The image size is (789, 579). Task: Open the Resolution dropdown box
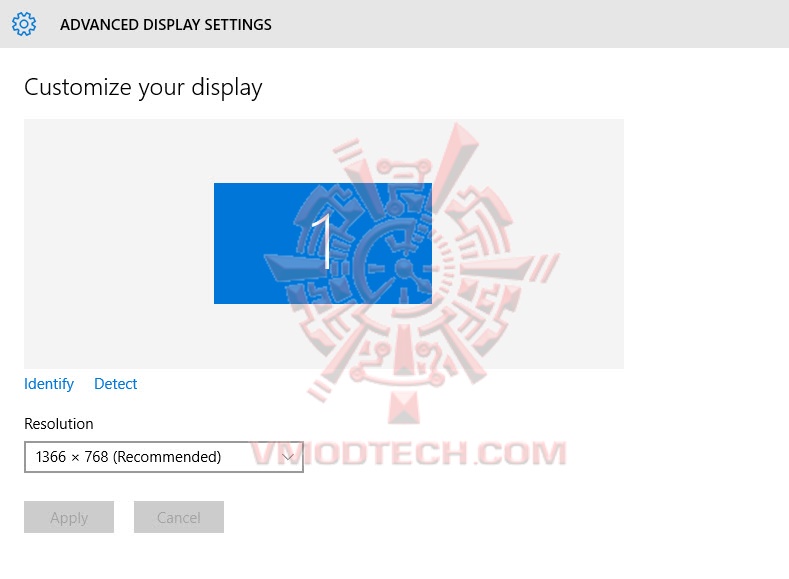click(x=164, y=457)
